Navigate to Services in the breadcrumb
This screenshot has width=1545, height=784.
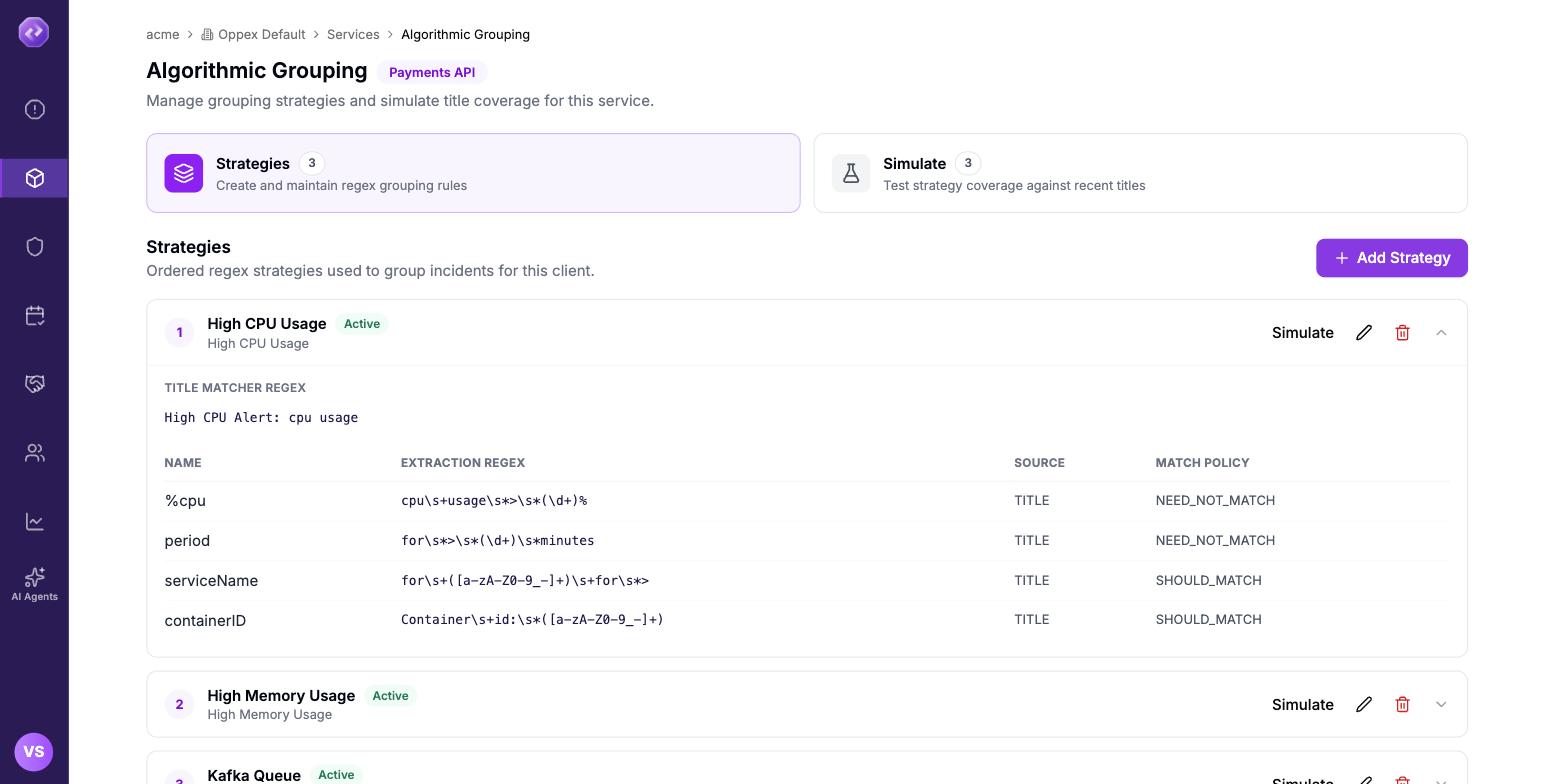[x=353, y=34]
